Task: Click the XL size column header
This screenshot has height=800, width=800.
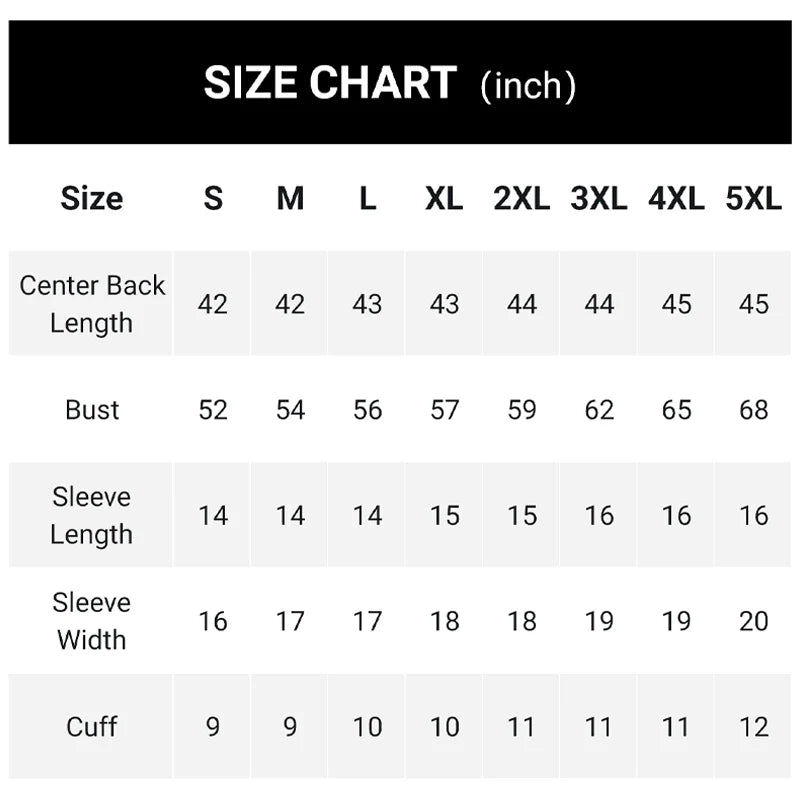Action: click(x=444, y=198)
